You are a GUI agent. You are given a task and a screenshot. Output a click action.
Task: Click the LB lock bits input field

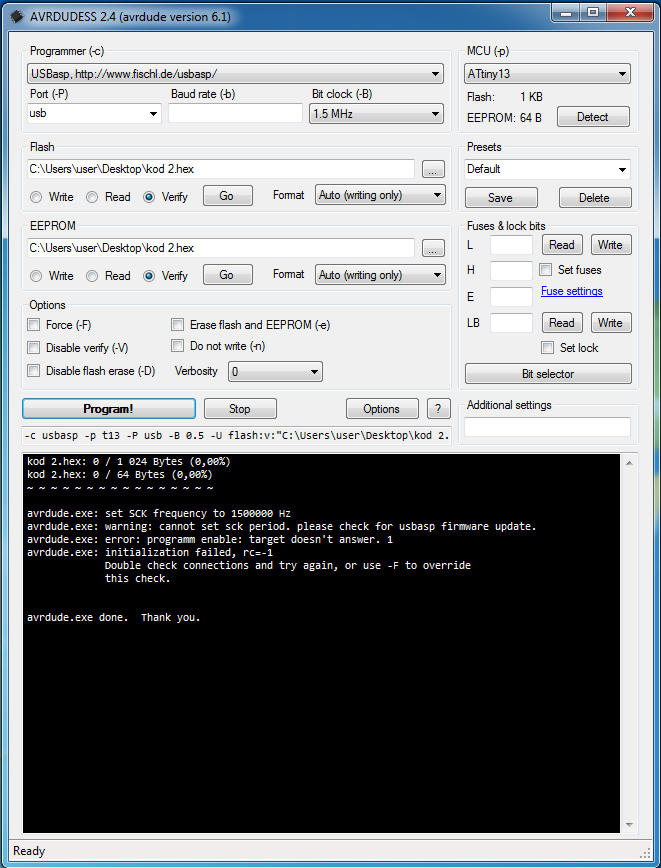pyautogui.click(x=512, y=323)
